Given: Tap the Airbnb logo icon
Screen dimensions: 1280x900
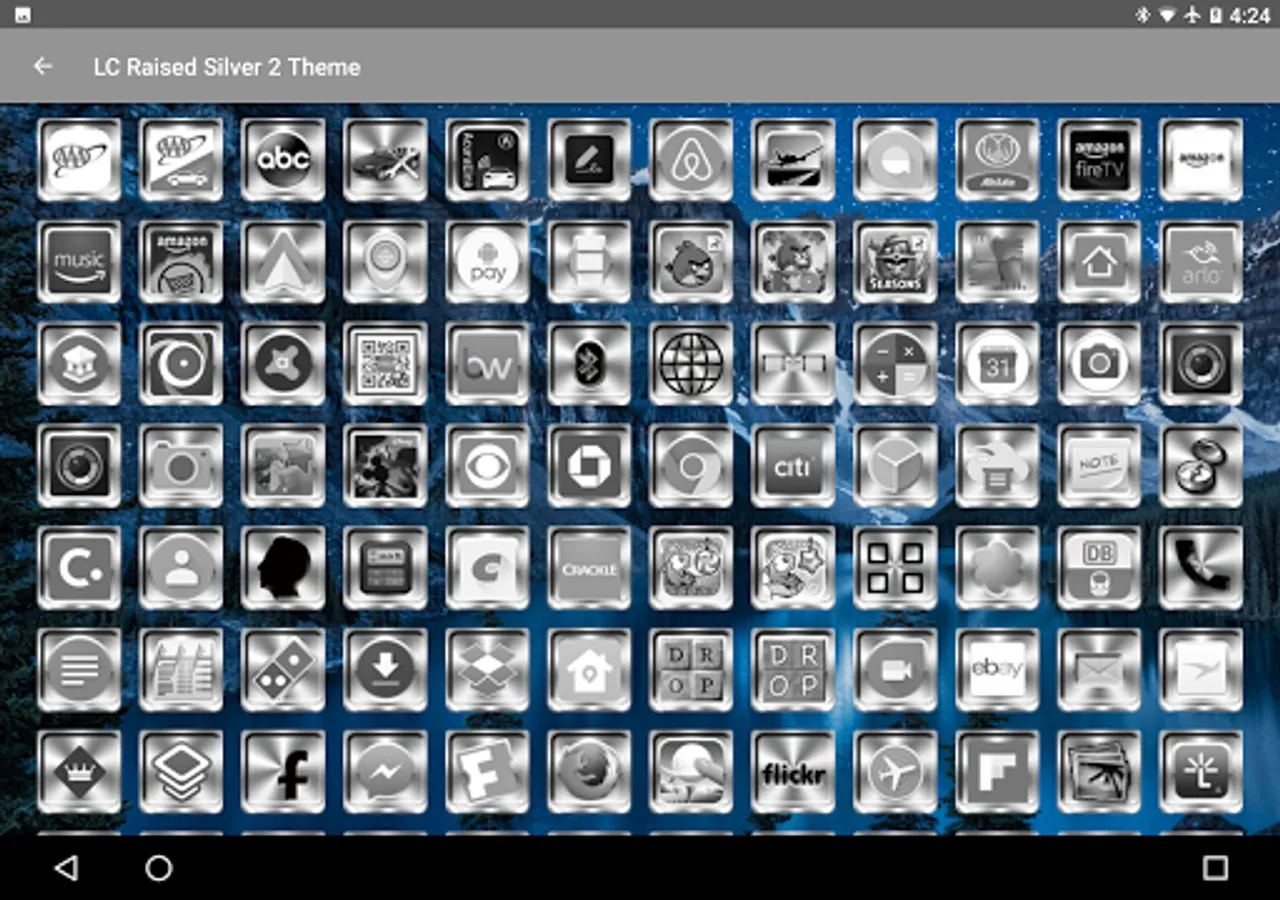Looking at the screenshot, I should [691, 160].
